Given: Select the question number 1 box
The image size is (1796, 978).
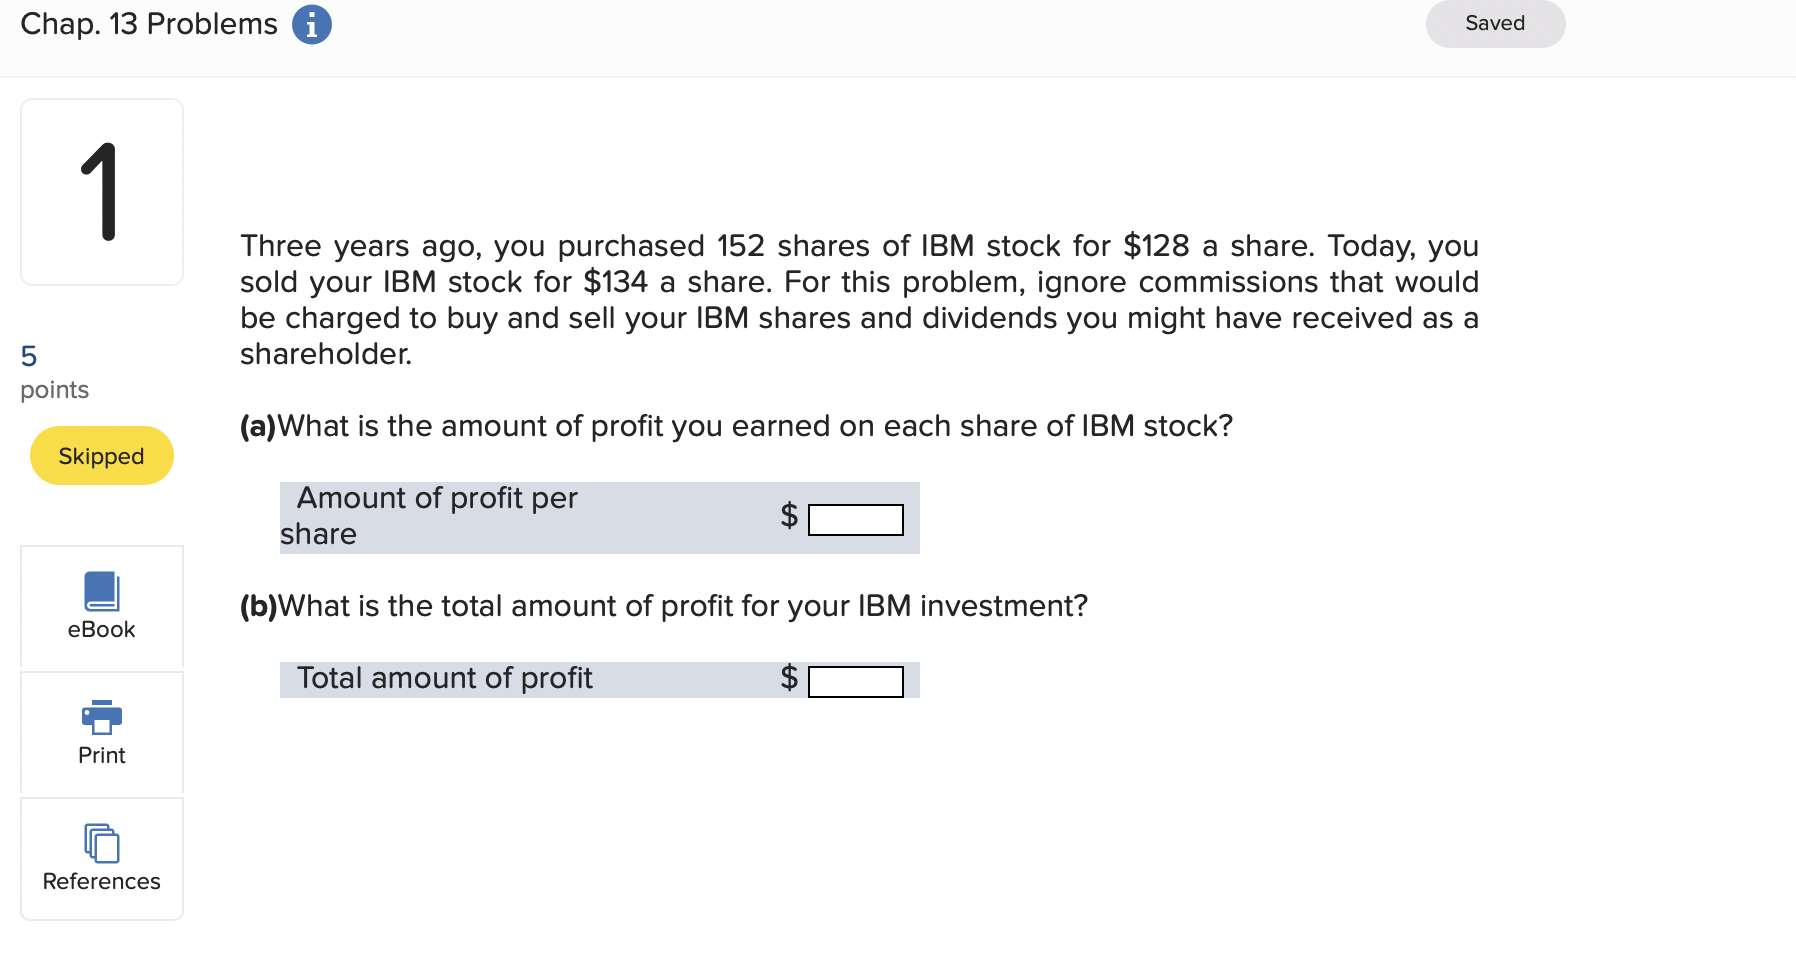Looking at the screenshot, I should pyautogui.click(x=101, y=192).
